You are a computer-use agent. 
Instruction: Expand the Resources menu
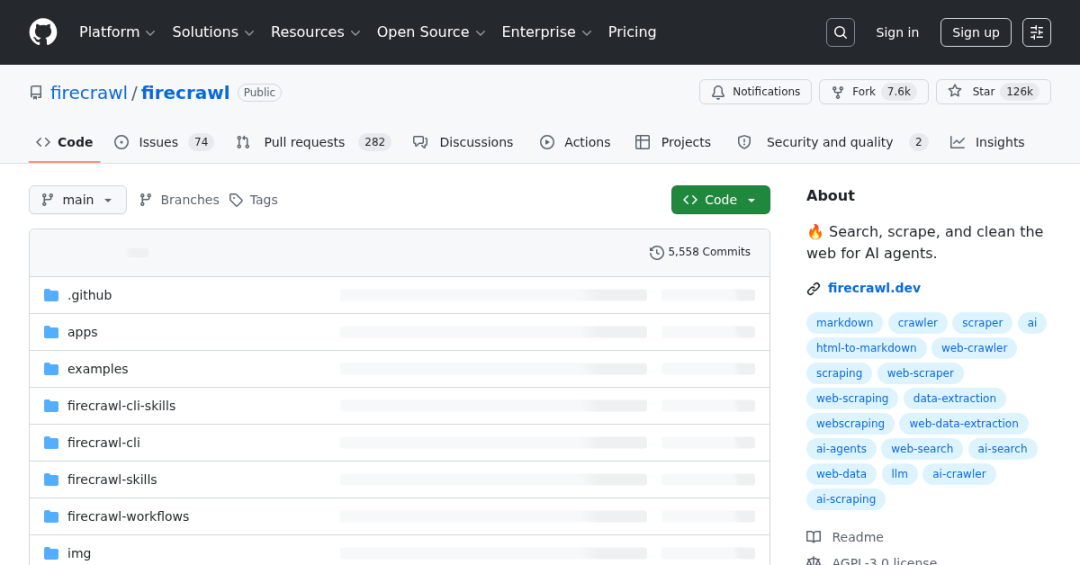[x=315, y=32]
